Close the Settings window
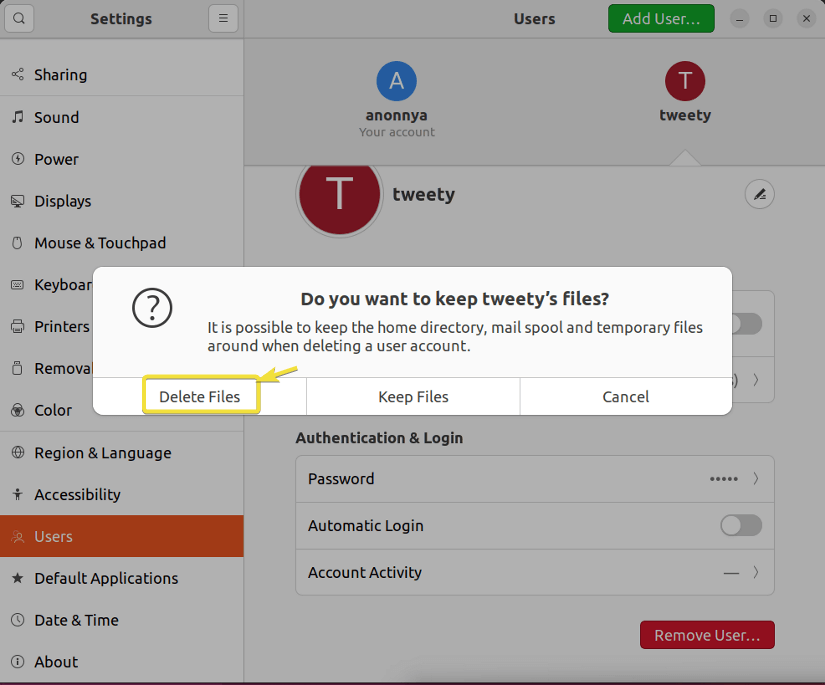The width and height of the screenshot is (825, 685). (x=806, y=19)
